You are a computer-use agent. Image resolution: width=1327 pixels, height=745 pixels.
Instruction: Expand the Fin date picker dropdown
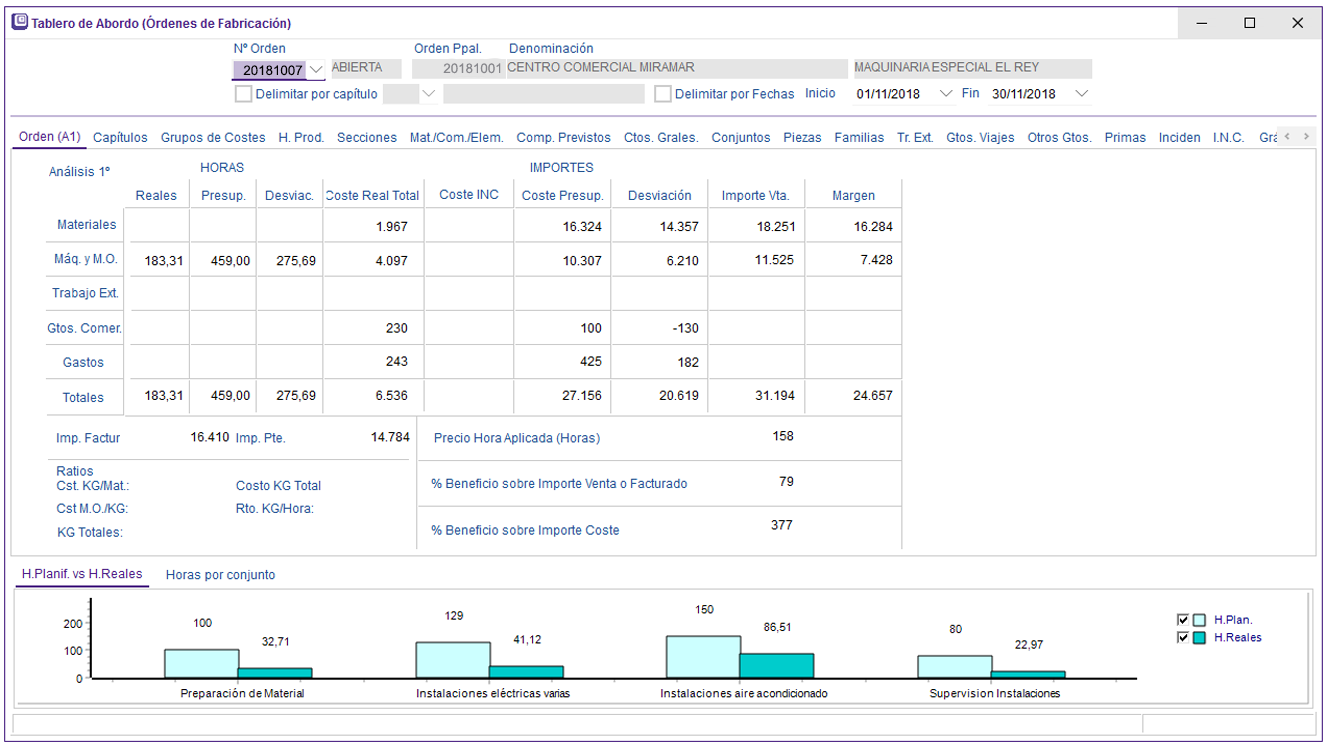tap(1081, 94)
